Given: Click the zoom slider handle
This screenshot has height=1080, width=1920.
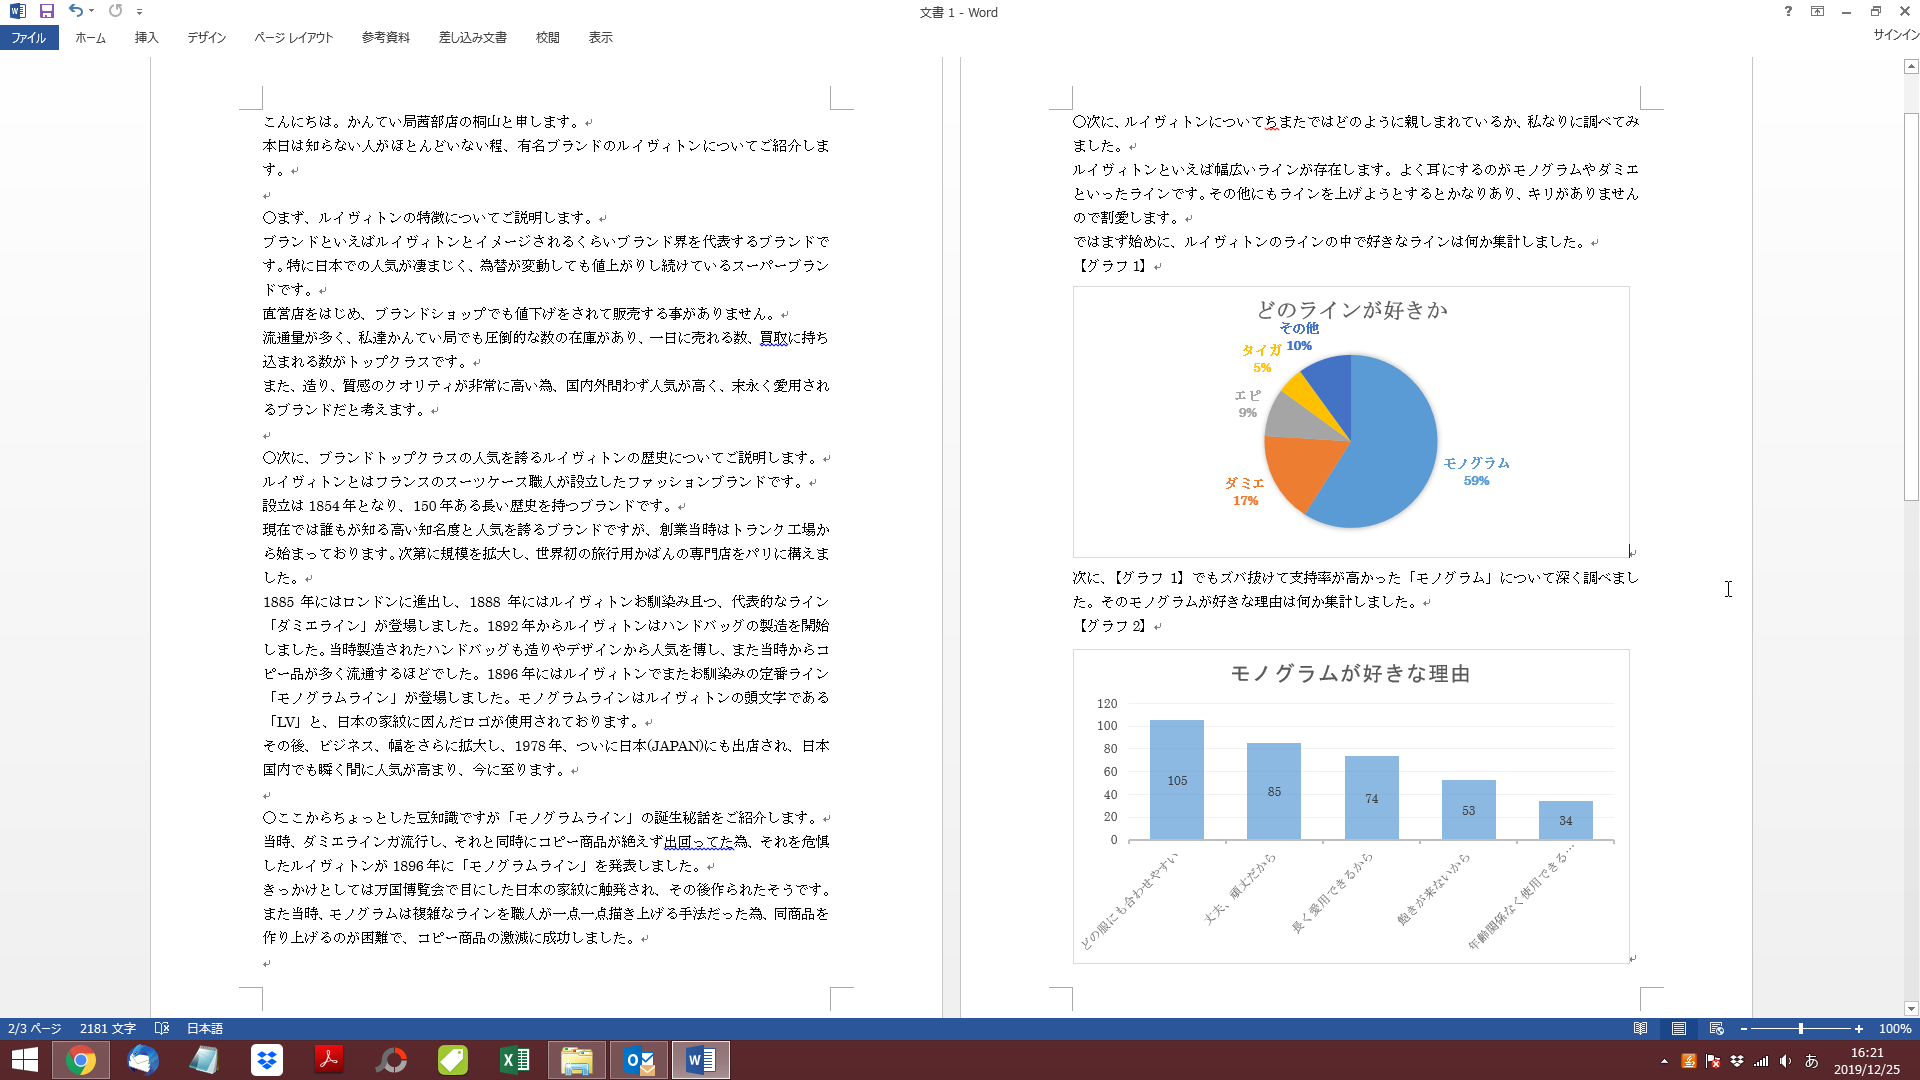Looking at the screenshot, I should coord(1801,1029).
